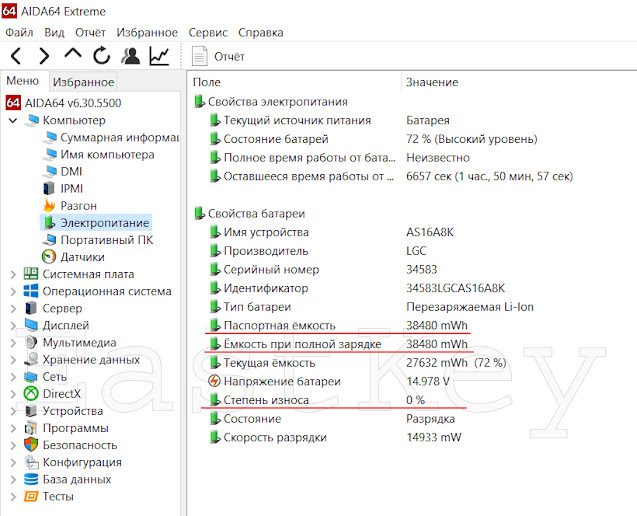
Task: Click the Датчики gauge icon
Action: point(49,257)
